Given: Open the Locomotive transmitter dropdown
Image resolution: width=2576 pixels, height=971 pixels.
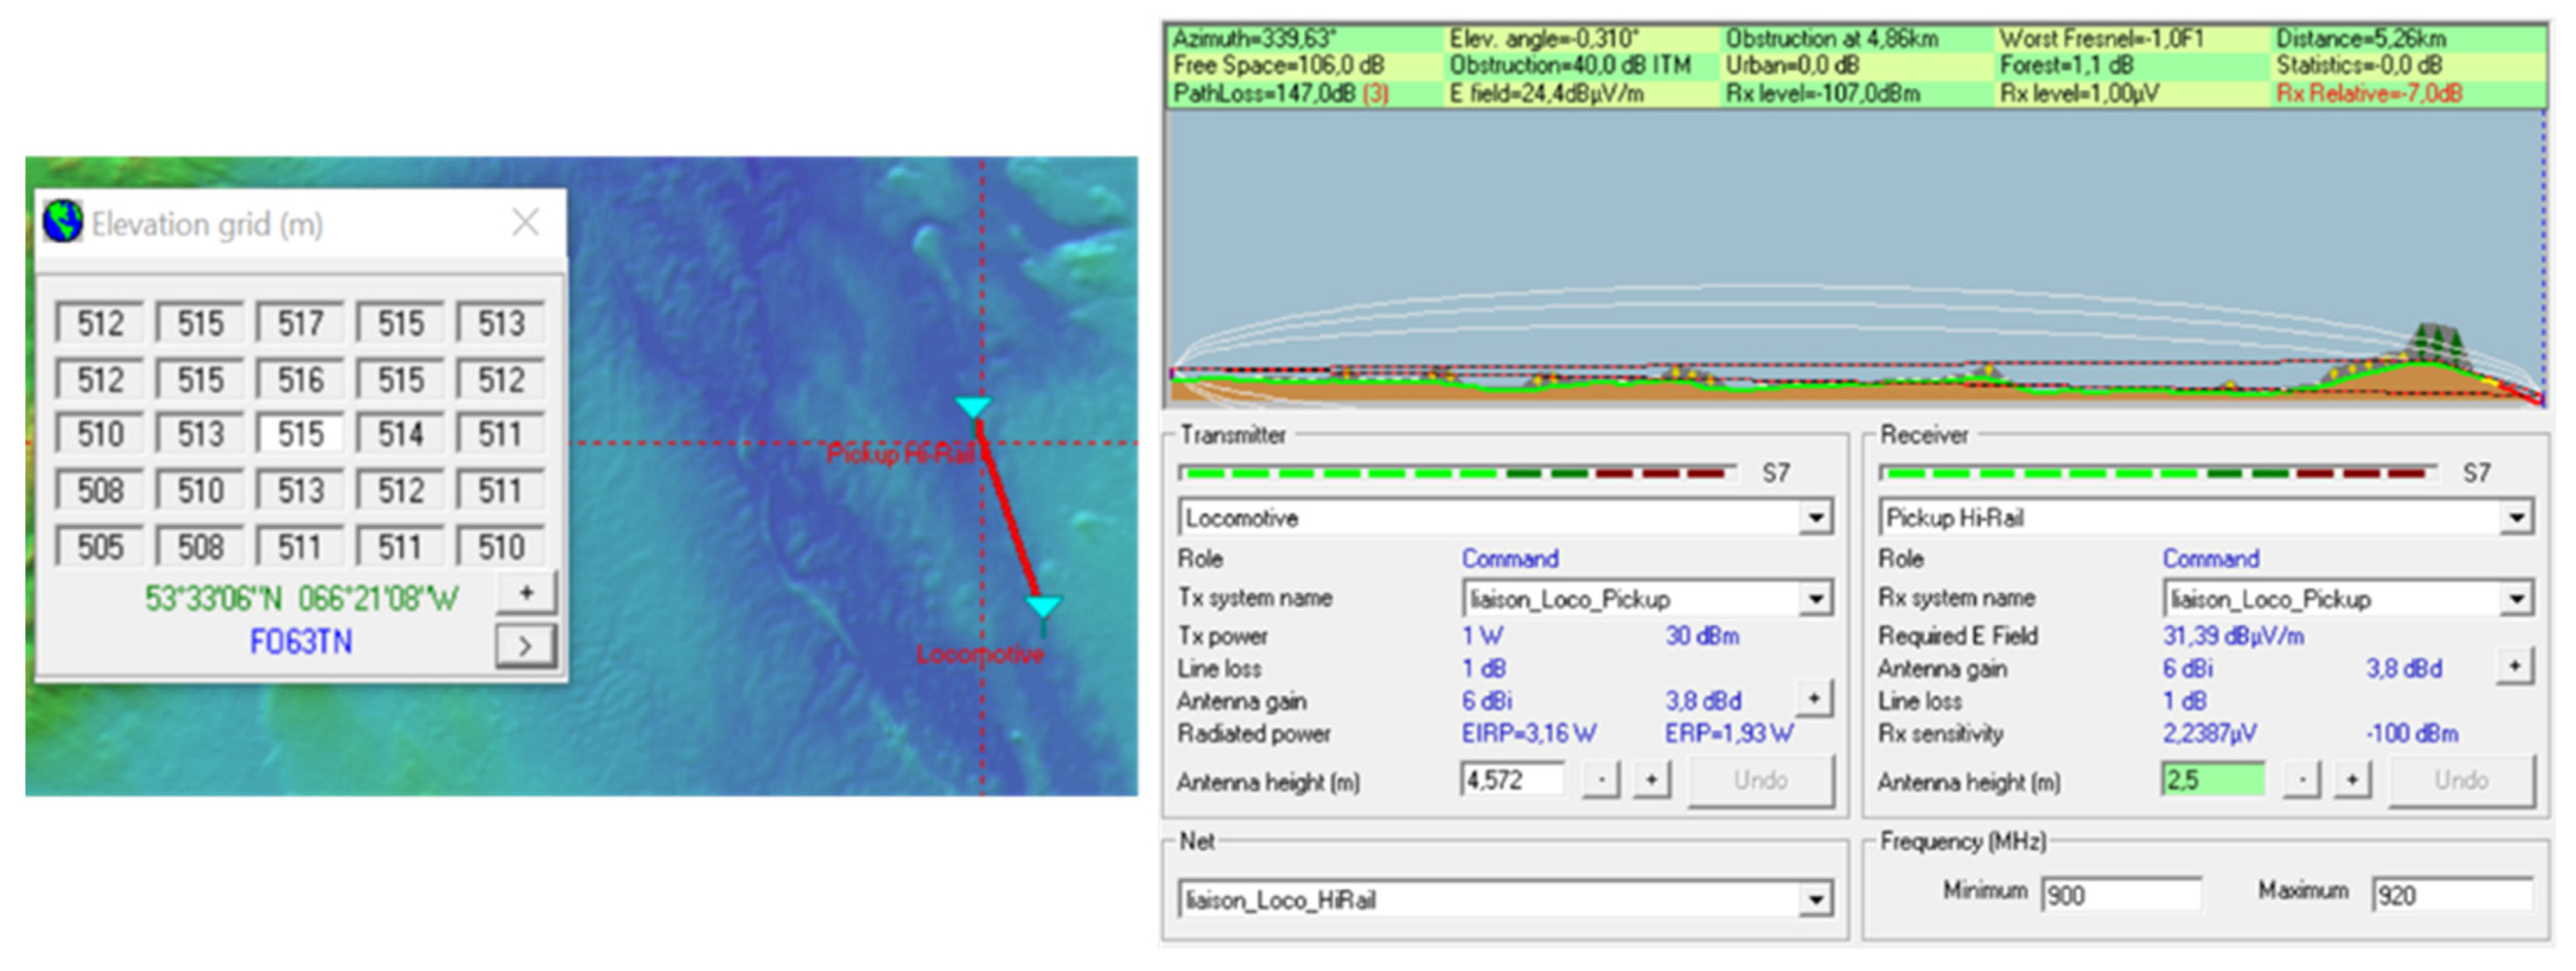Looking at the screenshot, I should 1815,518.
